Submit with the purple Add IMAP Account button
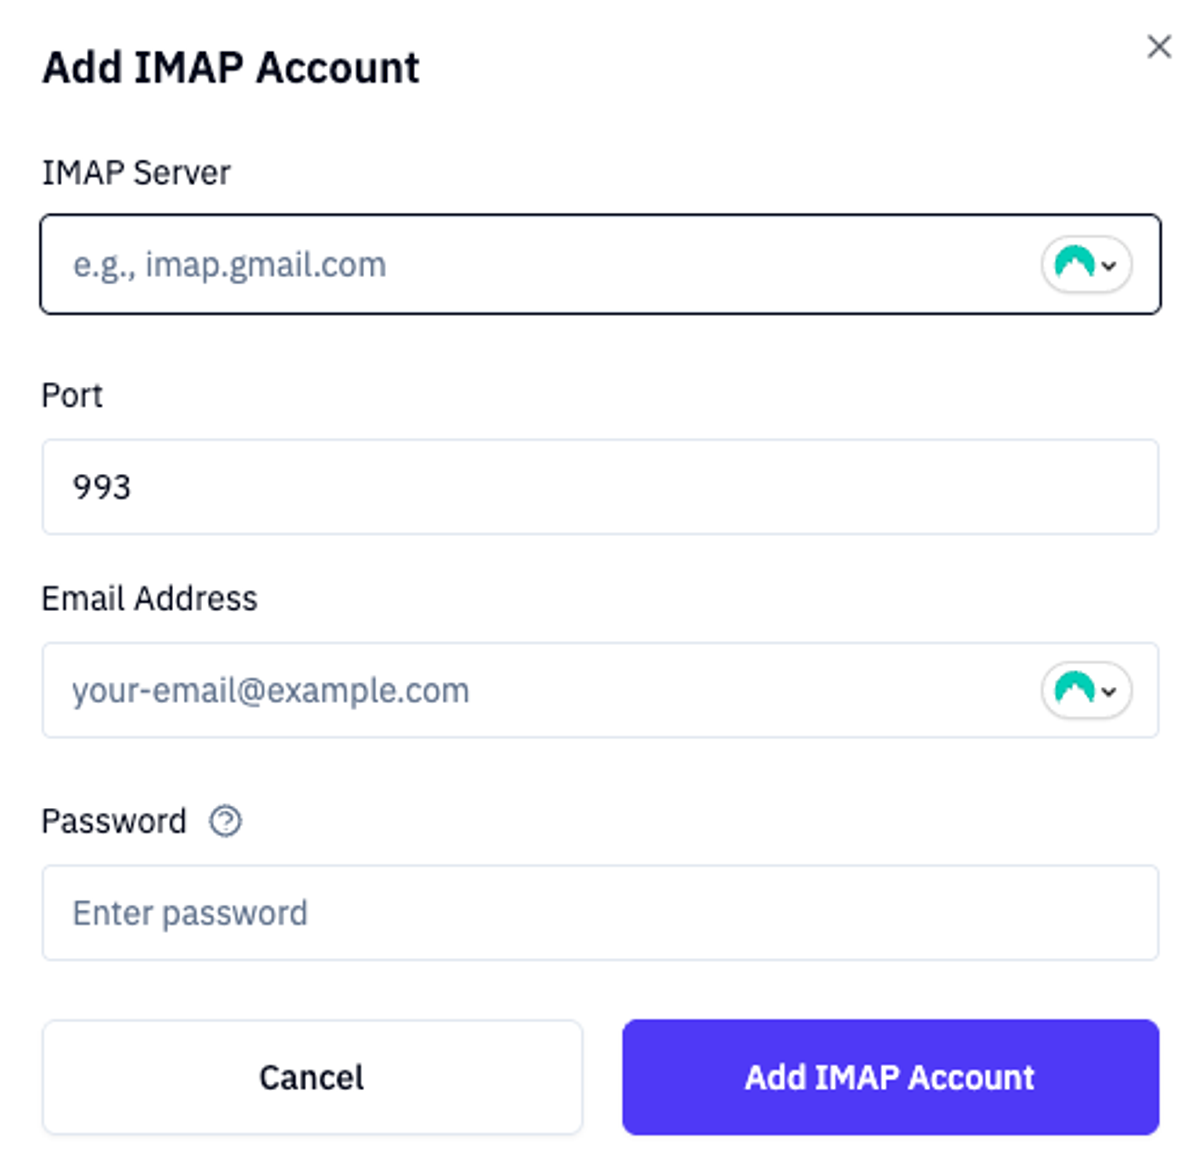Screen dimensions: 1200x1176 point(890,1077)
